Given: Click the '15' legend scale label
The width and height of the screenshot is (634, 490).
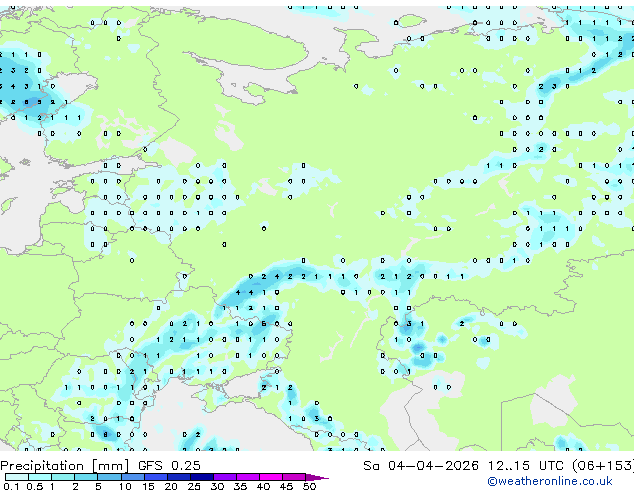Looking at the screenshot, I should [x=148, y=486].
